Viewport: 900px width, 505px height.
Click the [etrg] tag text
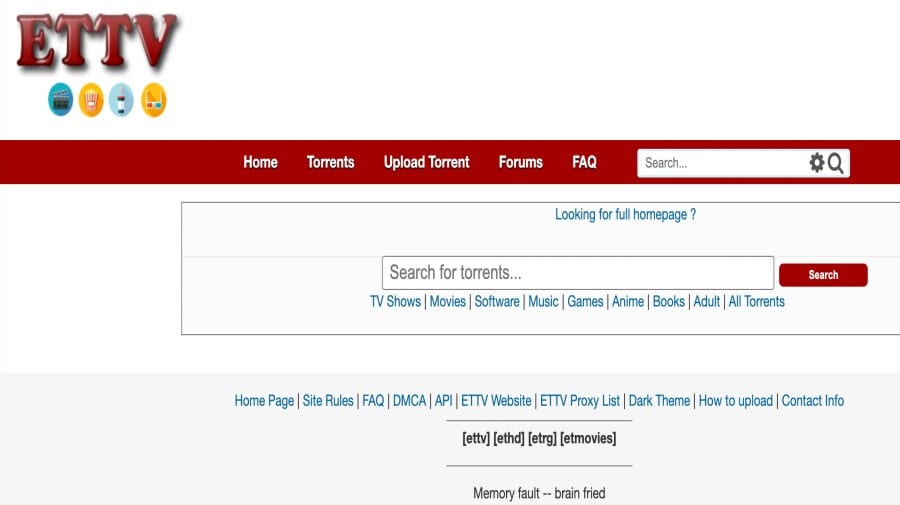542,438
